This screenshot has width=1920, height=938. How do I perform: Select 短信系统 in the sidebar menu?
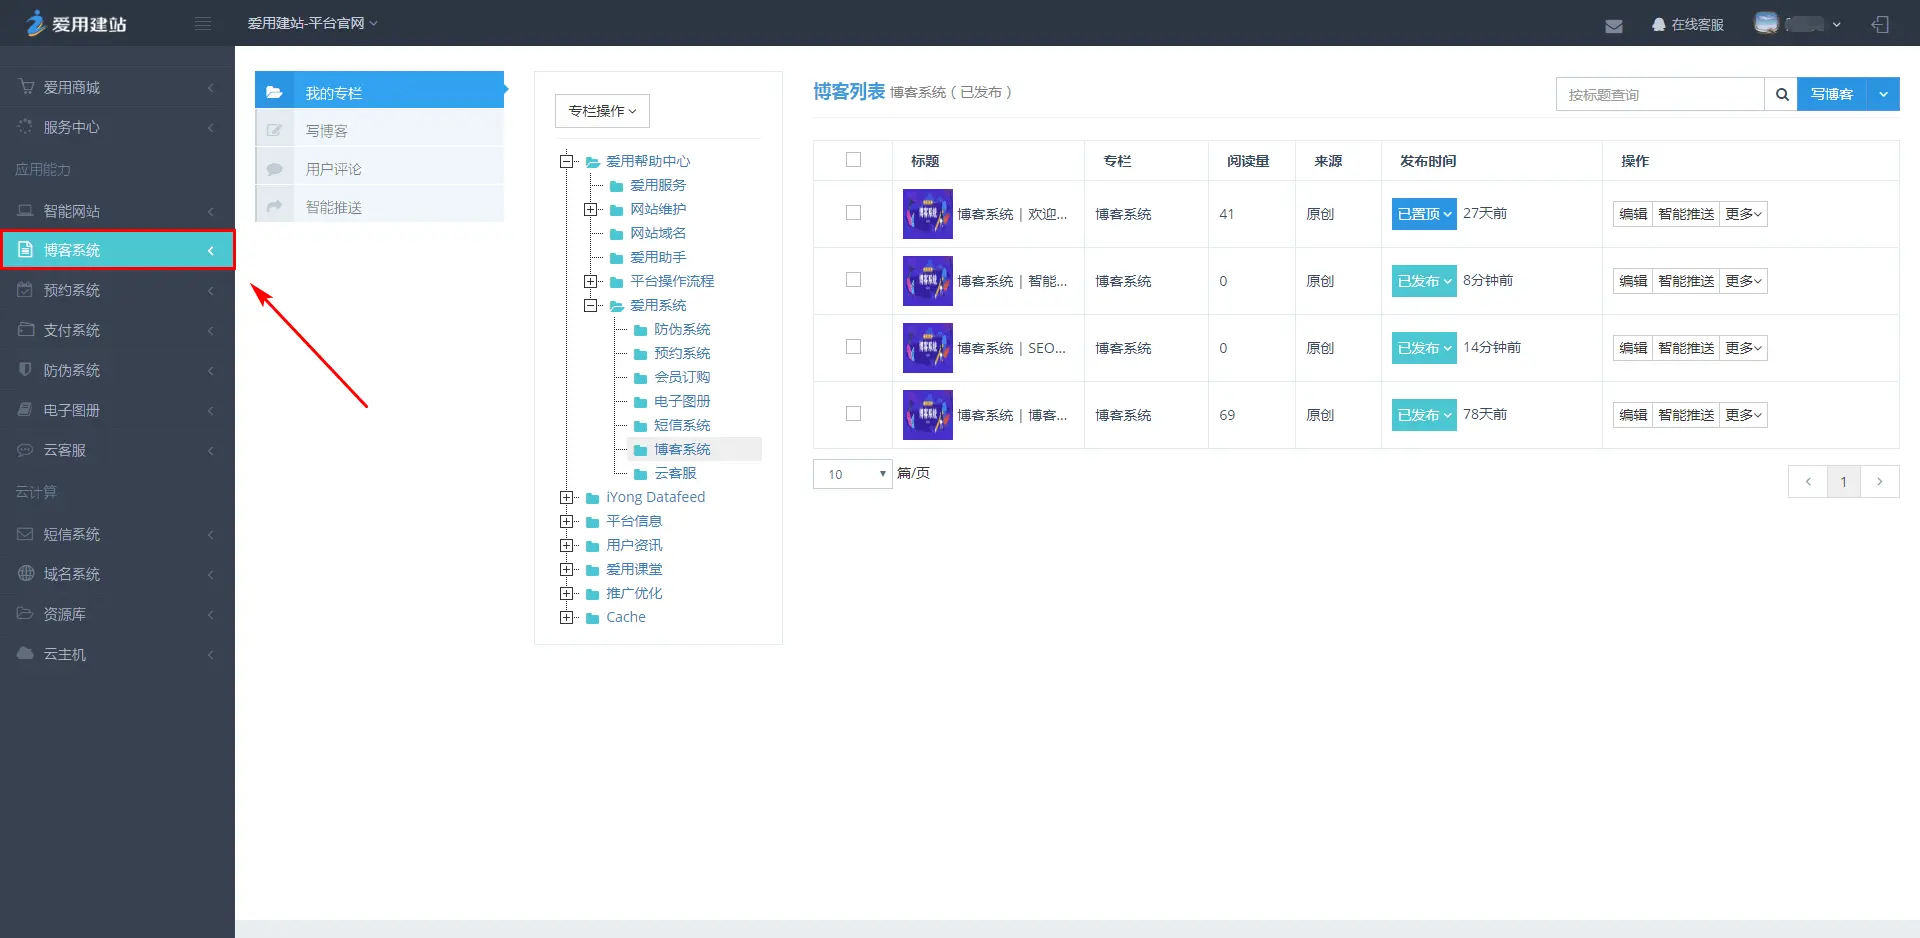pyautogui.click(x=71, y=534)
